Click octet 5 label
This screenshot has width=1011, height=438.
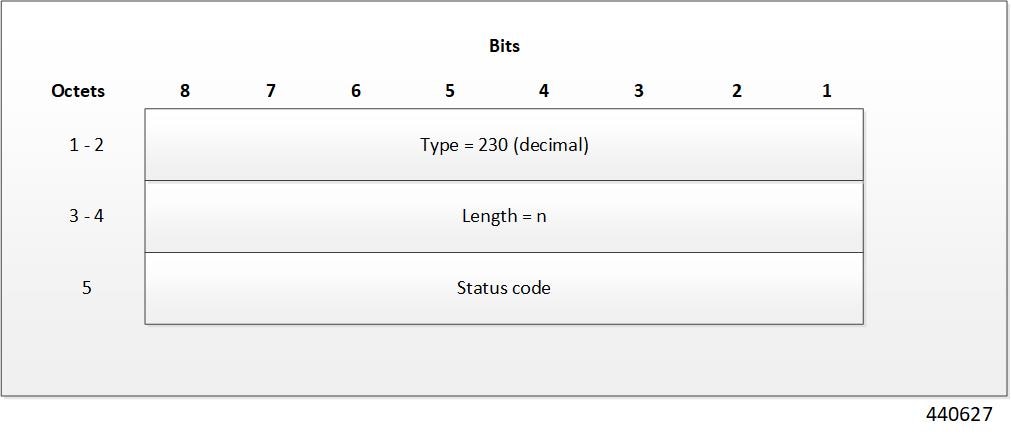click(x=86, y=287)
